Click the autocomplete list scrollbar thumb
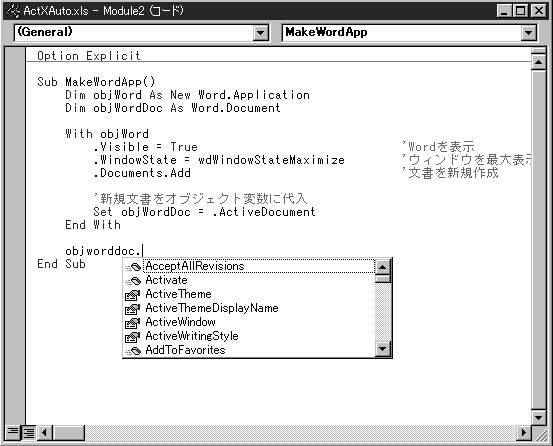This screenshot has width=553, height=446. click(x=383, y=279)
